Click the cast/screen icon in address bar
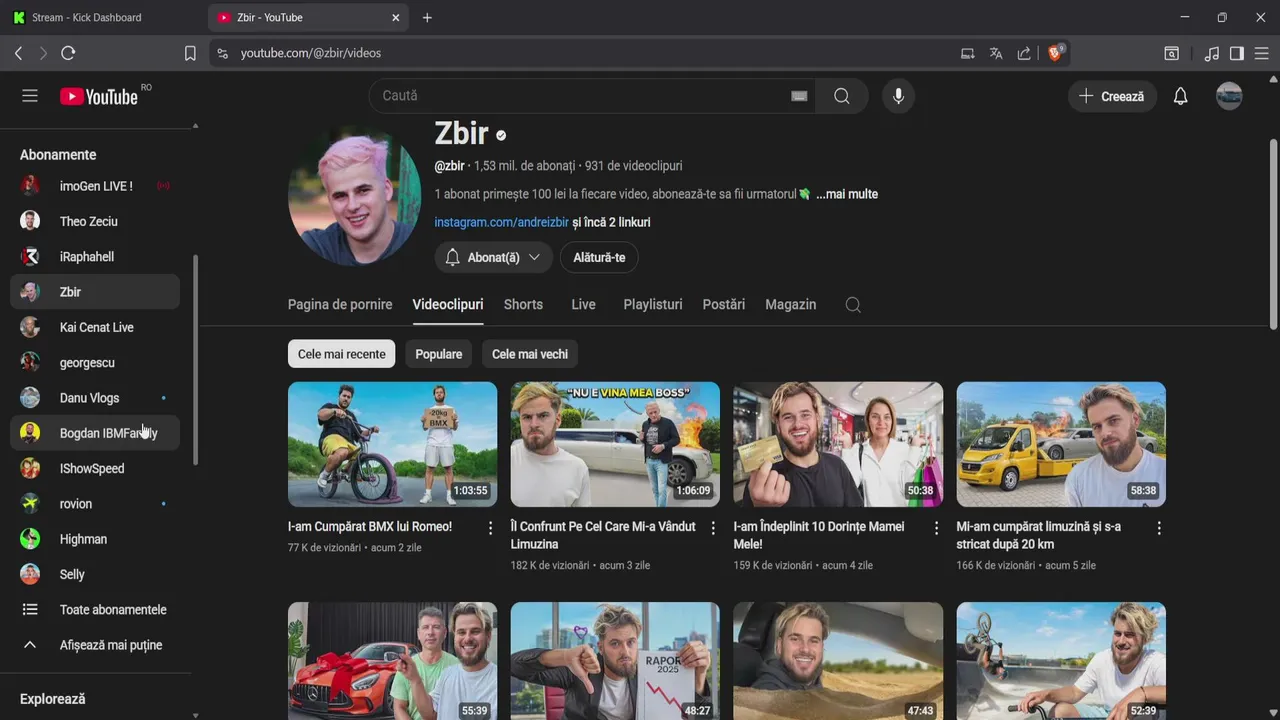The image size is (1280, 720). pos(967,53)
